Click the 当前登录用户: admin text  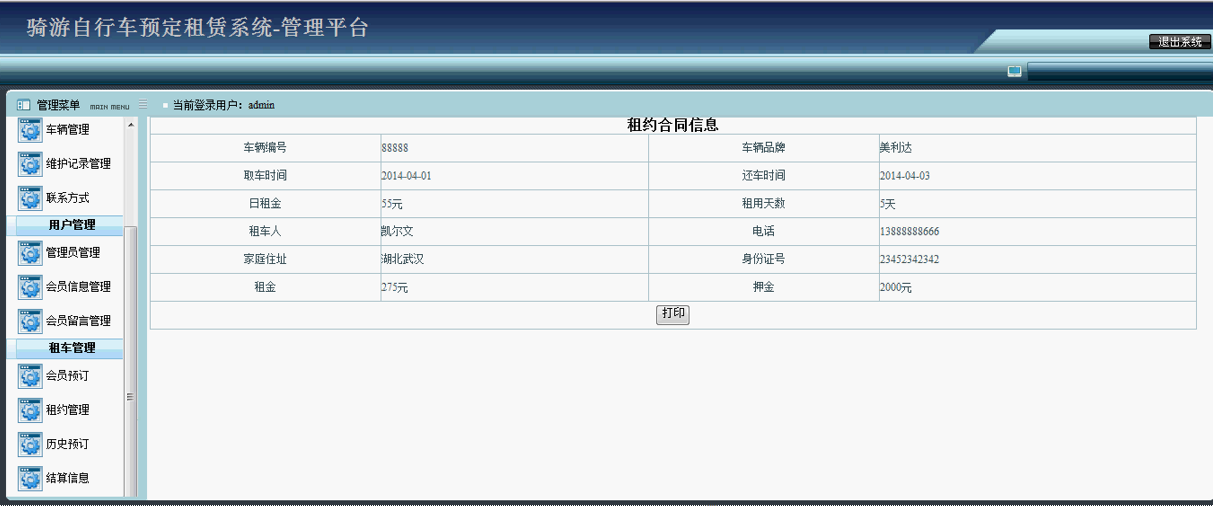click(x=223, y=105)
